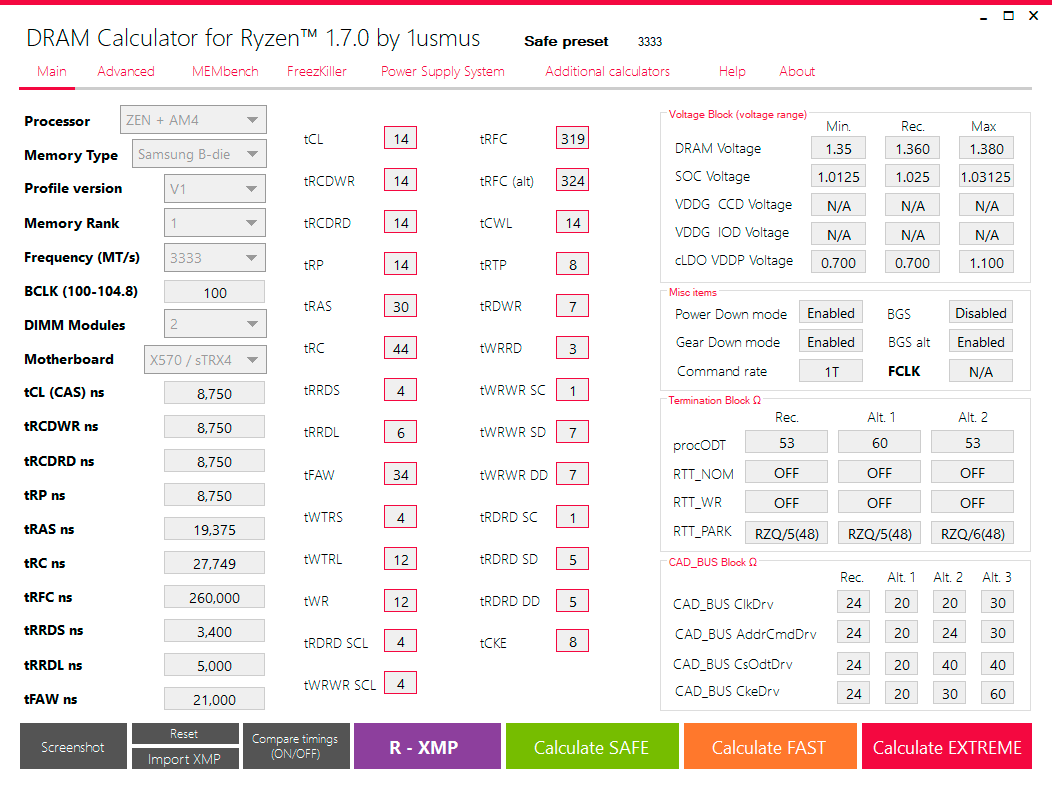Click the BCLK input field
This screenshot has height=790, width=1052.
(215, 293)
